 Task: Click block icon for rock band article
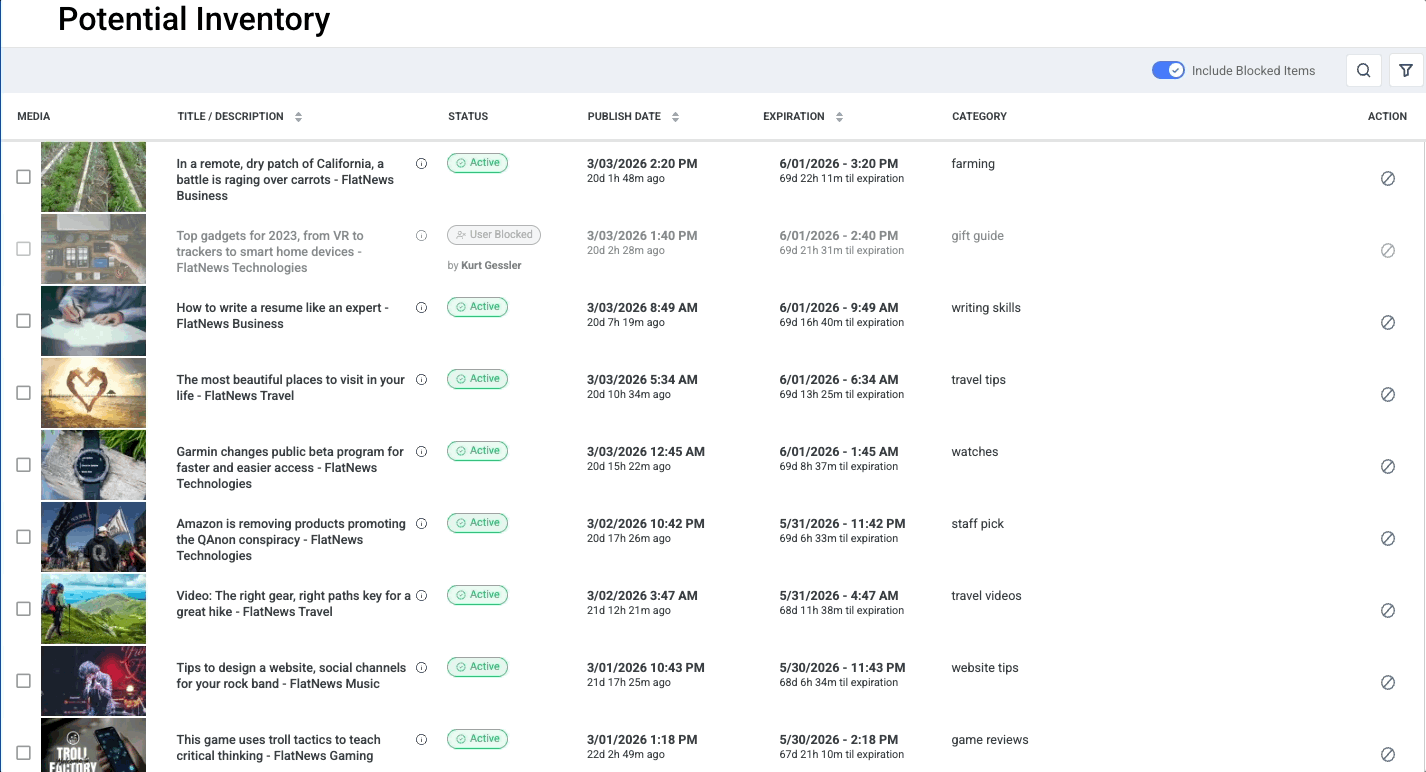click(1387, 683)
